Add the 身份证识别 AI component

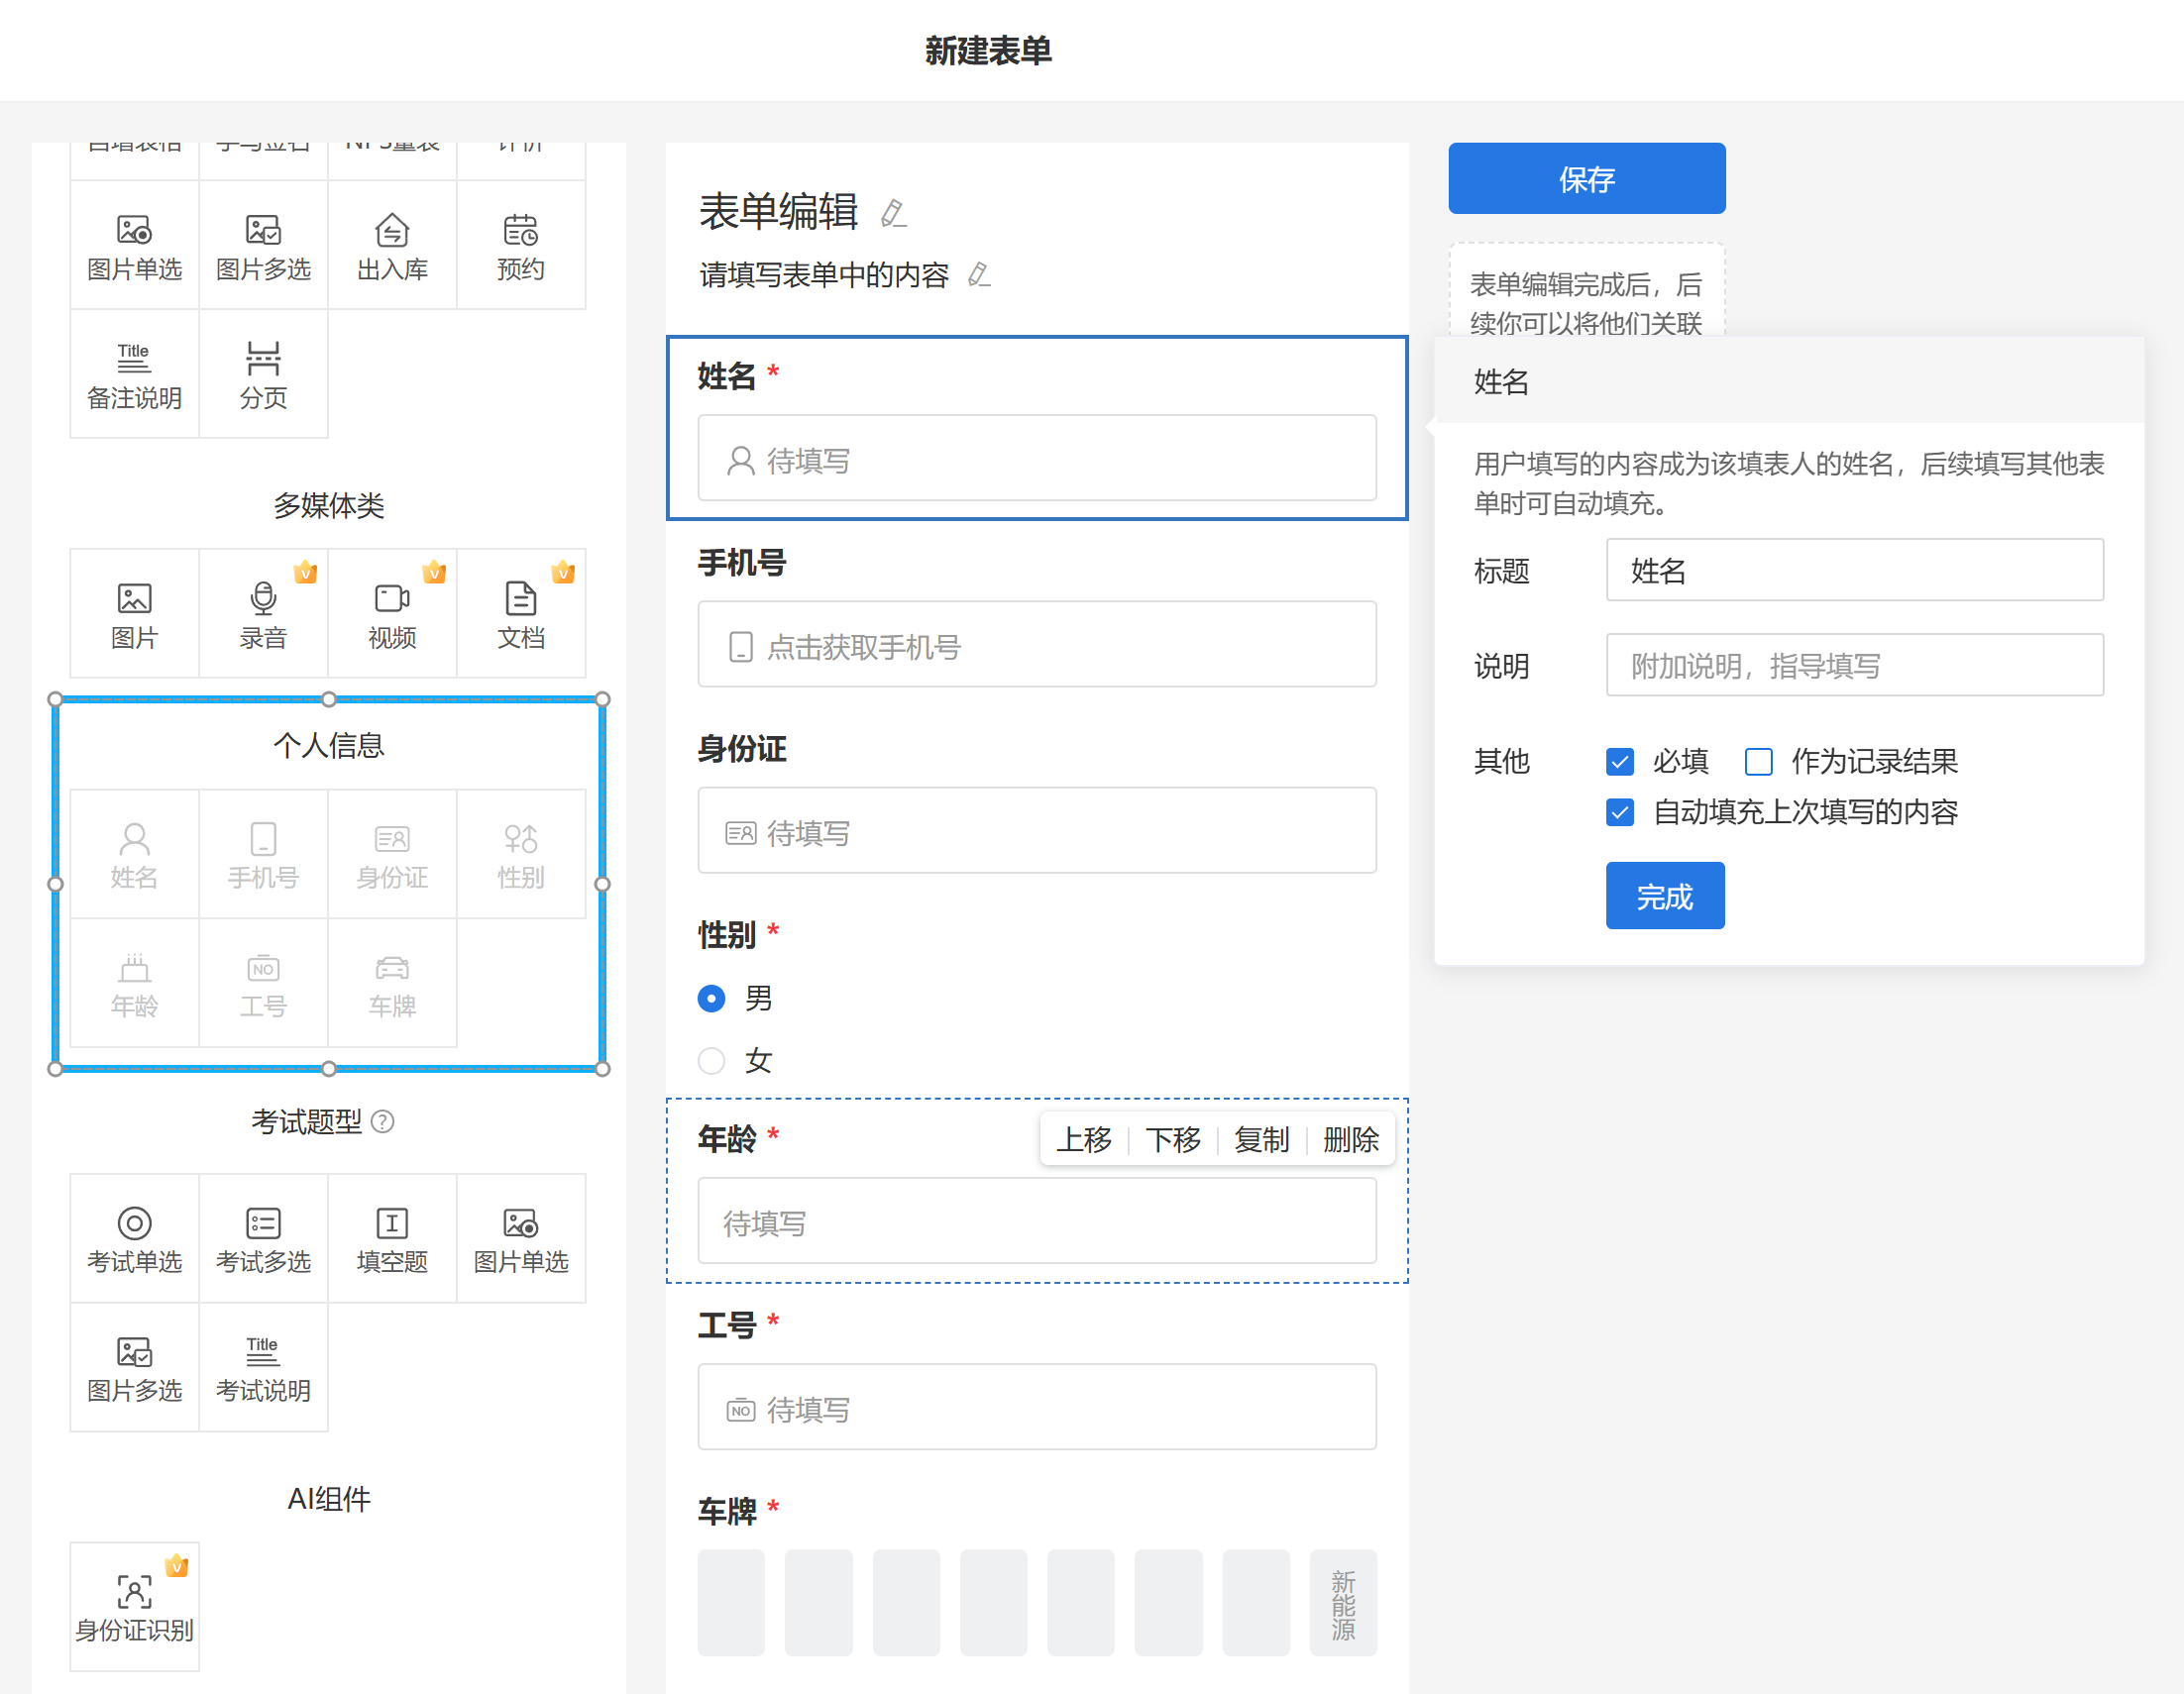point(134,1606)
